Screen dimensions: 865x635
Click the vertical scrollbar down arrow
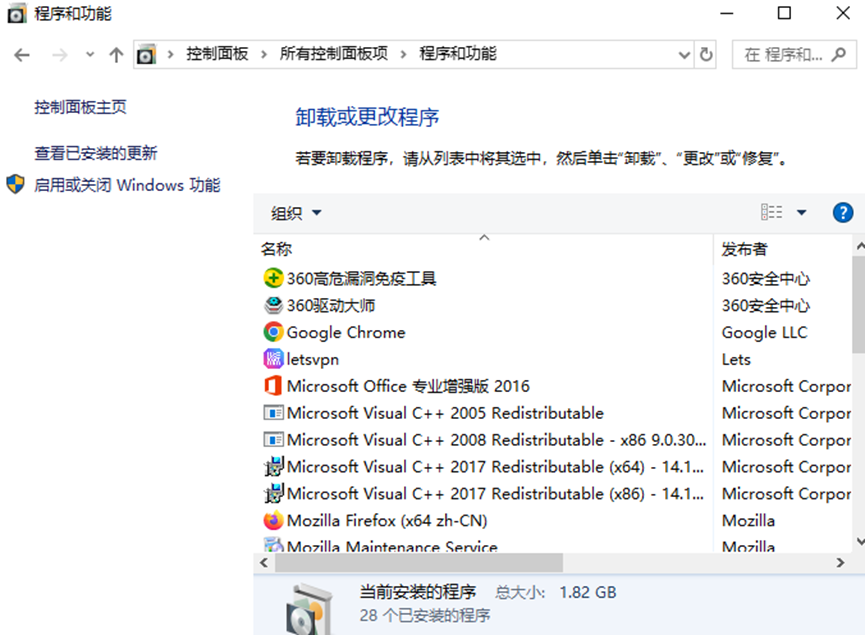point(859,541)
